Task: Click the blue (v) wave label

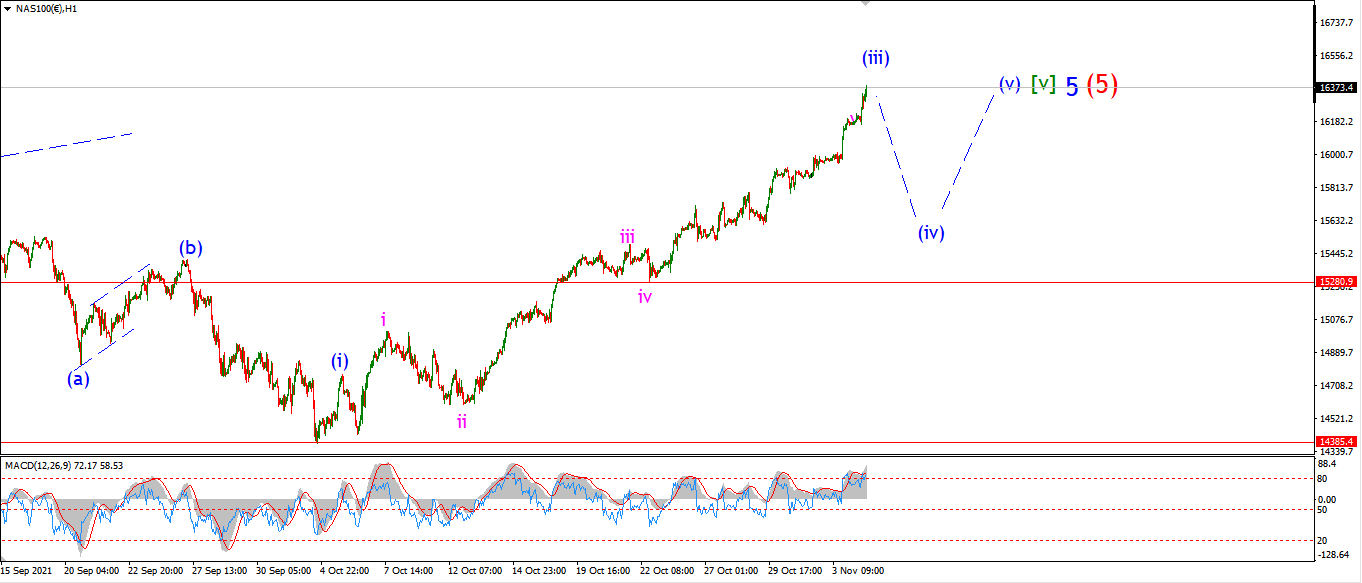Action: tap(1009, 83)
